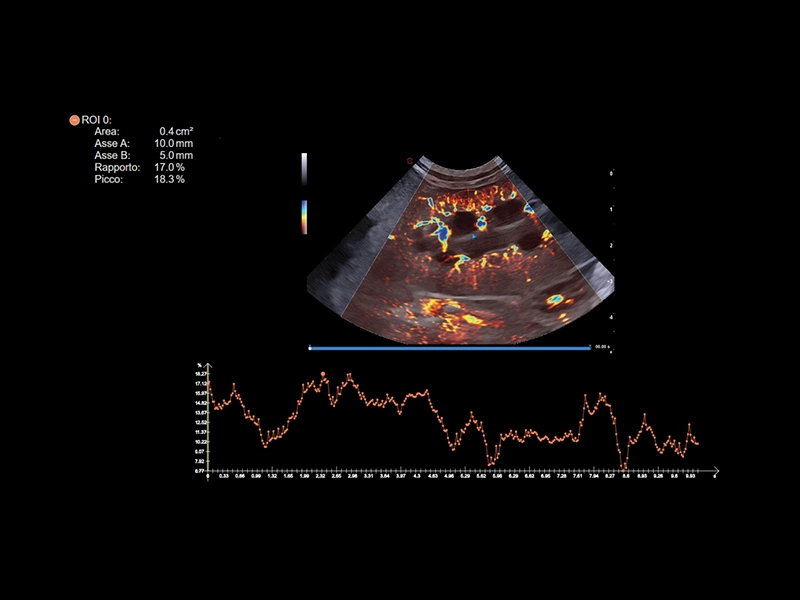Click depth marker 1 on scale
Image resolution: width=800 pixels, height=600 pixels.
(x=611, y=210)
